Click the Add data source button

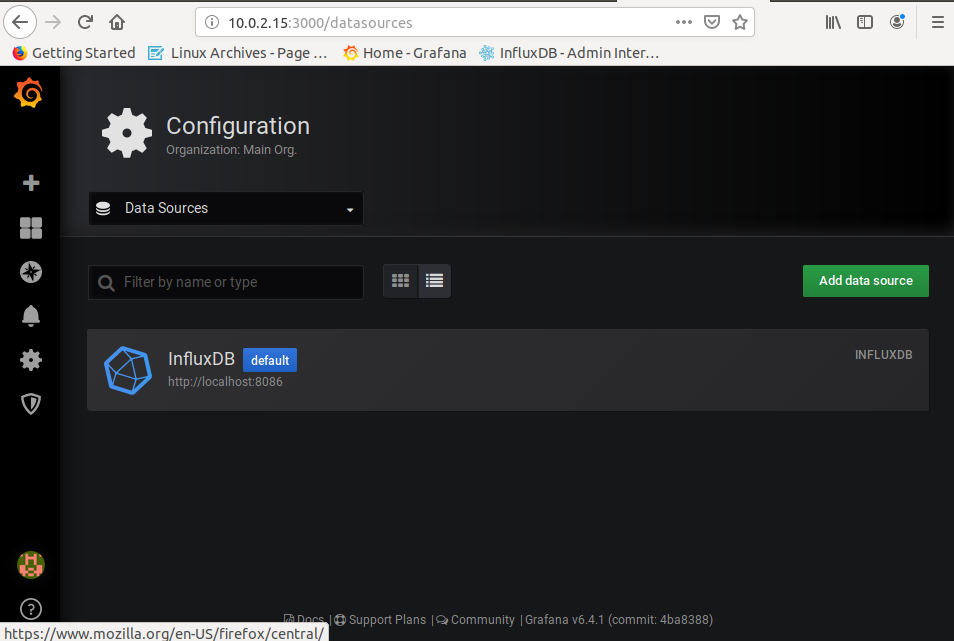866,281
